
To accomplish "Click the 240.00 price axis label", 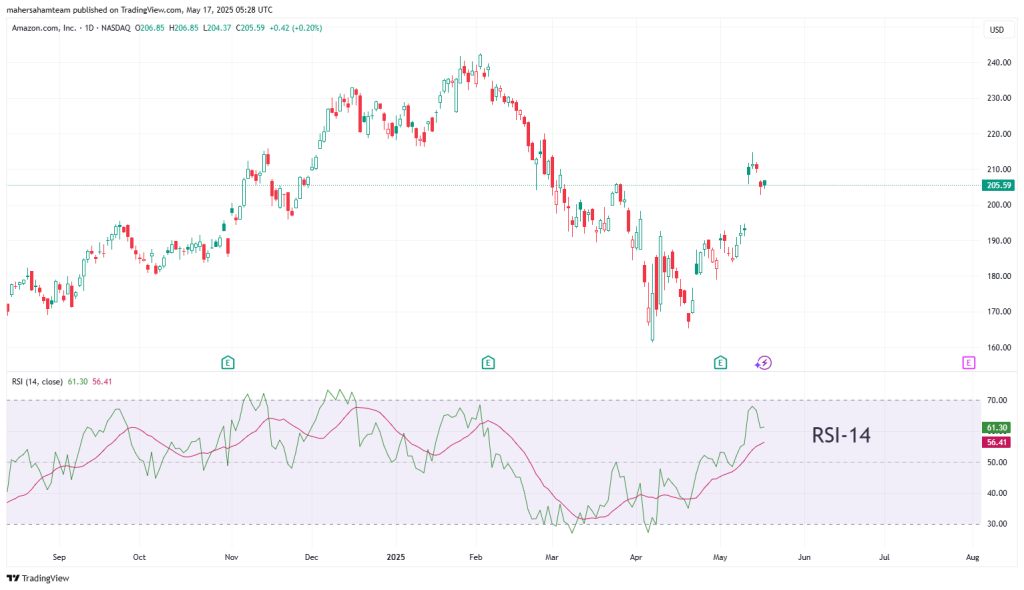I will (x=999, y=63).
